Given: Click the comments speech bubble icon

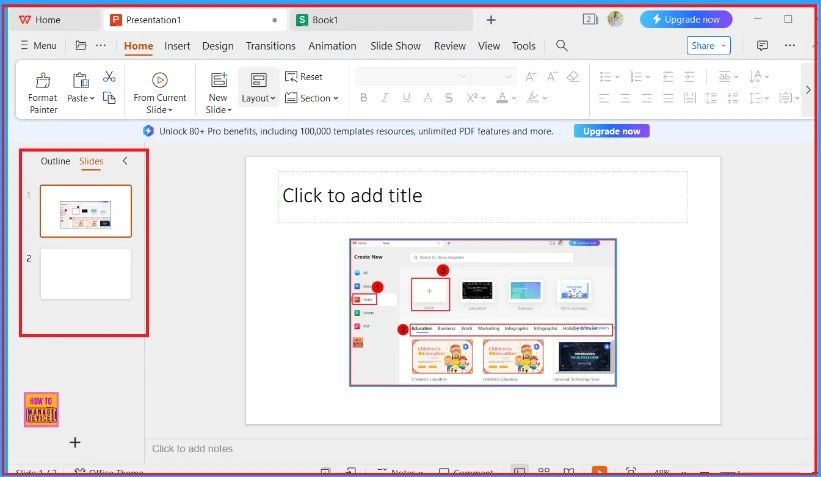Looking at the screenshot, I should tap(762, 46).
